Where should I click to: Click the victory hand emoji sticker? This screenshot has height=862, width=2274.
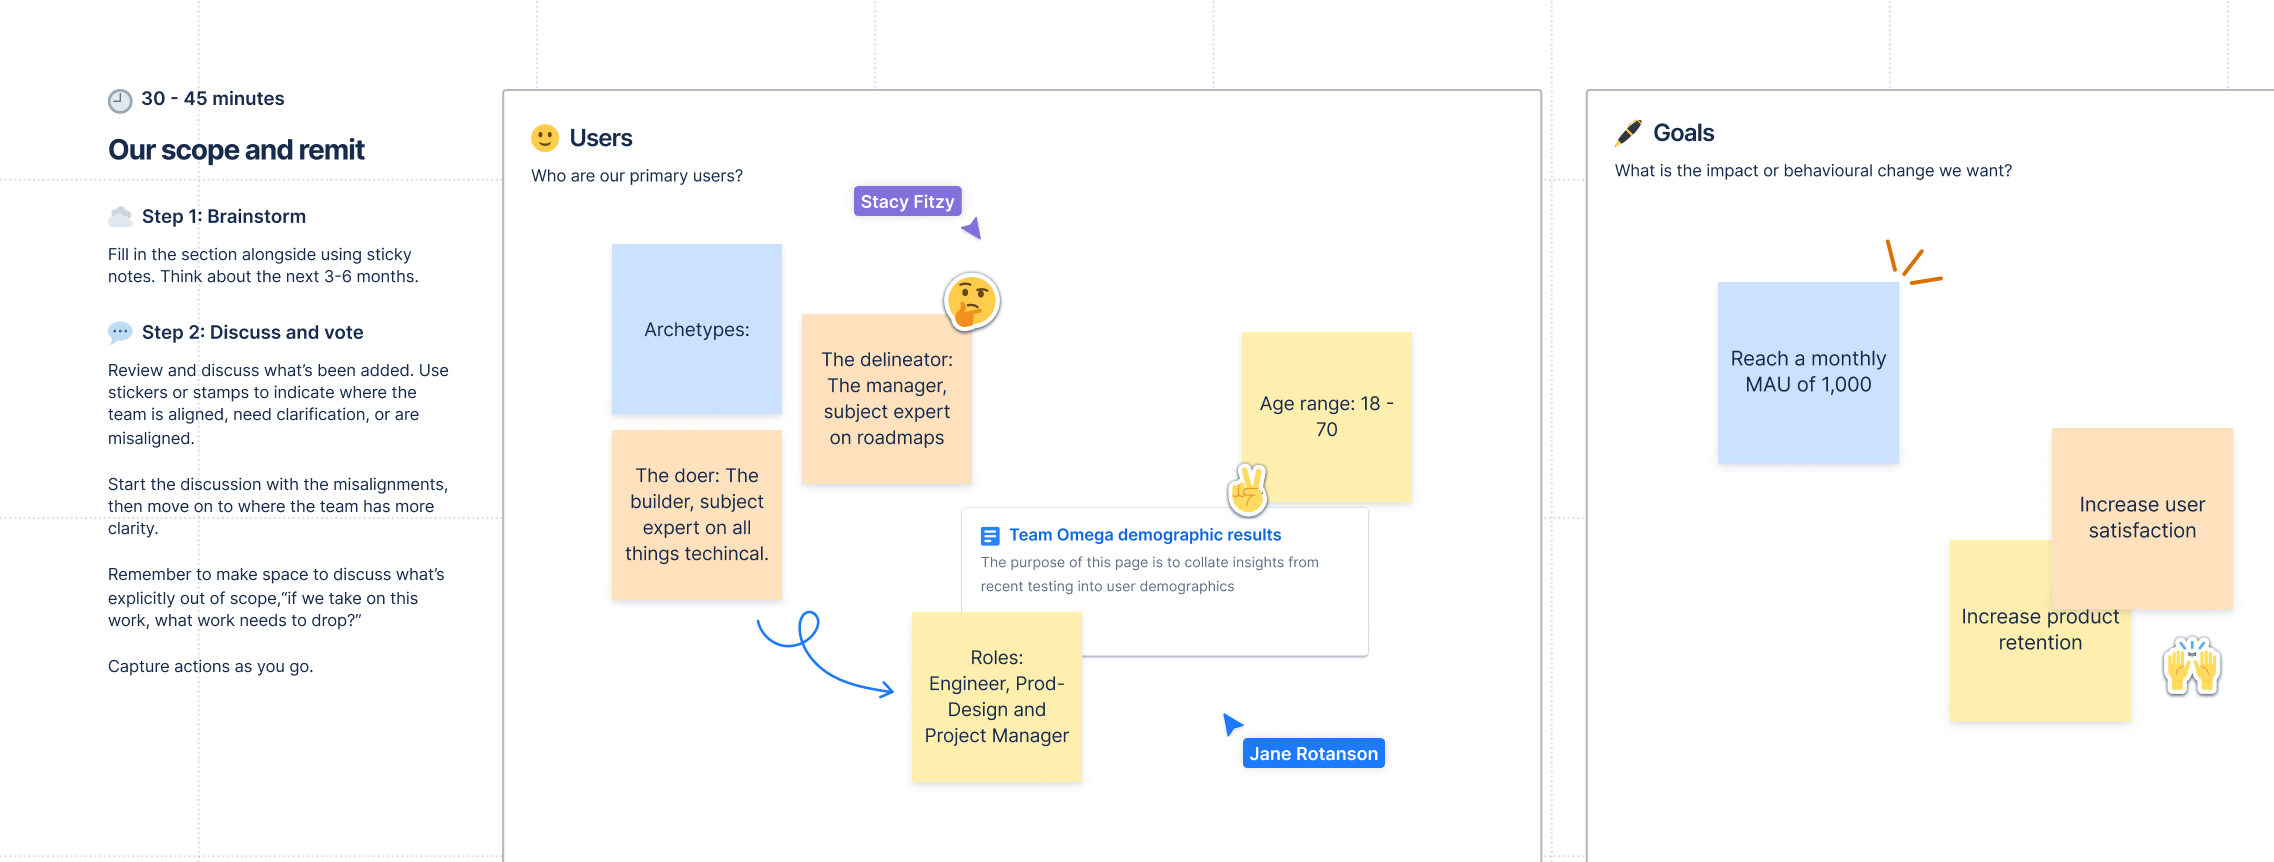tap(1248, 489)
